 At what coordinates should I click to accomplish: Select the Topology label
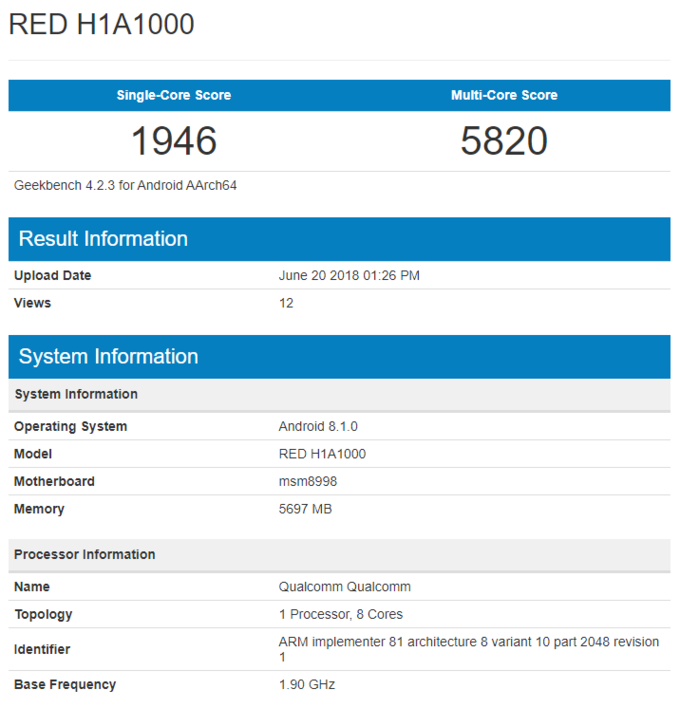pyautogui.click(x=43, y=615)
